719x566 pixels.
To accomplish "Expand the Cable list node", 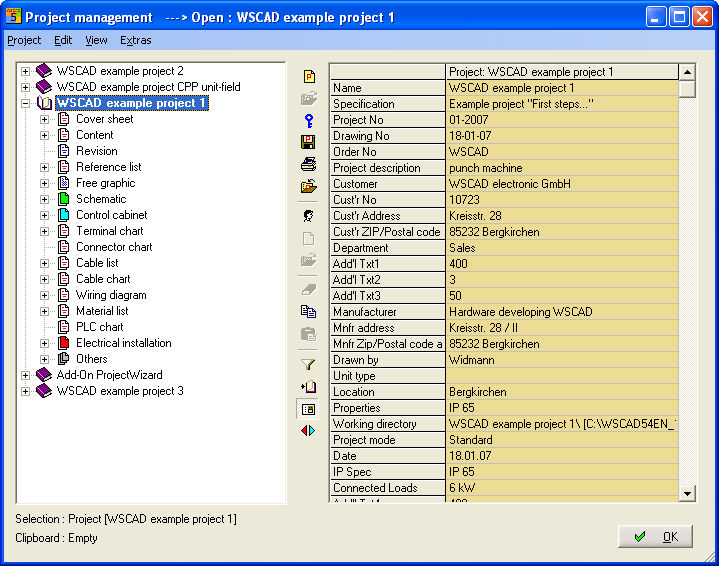I will [x=44, y=263].
